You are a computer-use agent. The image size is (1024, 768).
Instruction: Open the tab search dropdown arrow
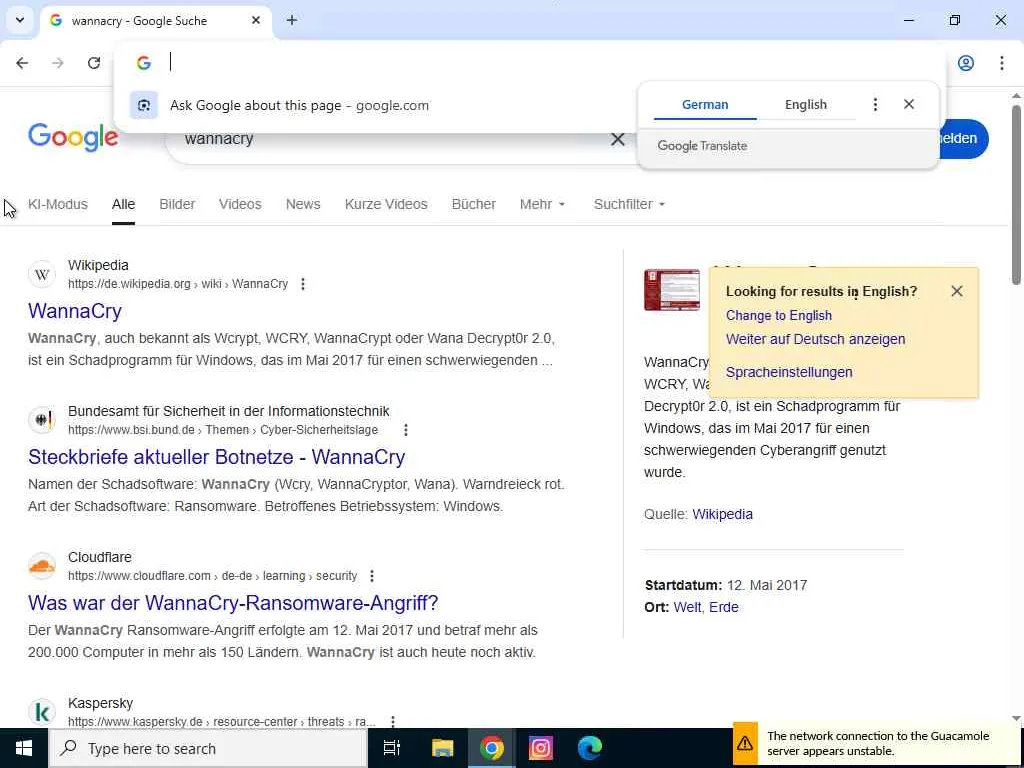coord(20,20)
